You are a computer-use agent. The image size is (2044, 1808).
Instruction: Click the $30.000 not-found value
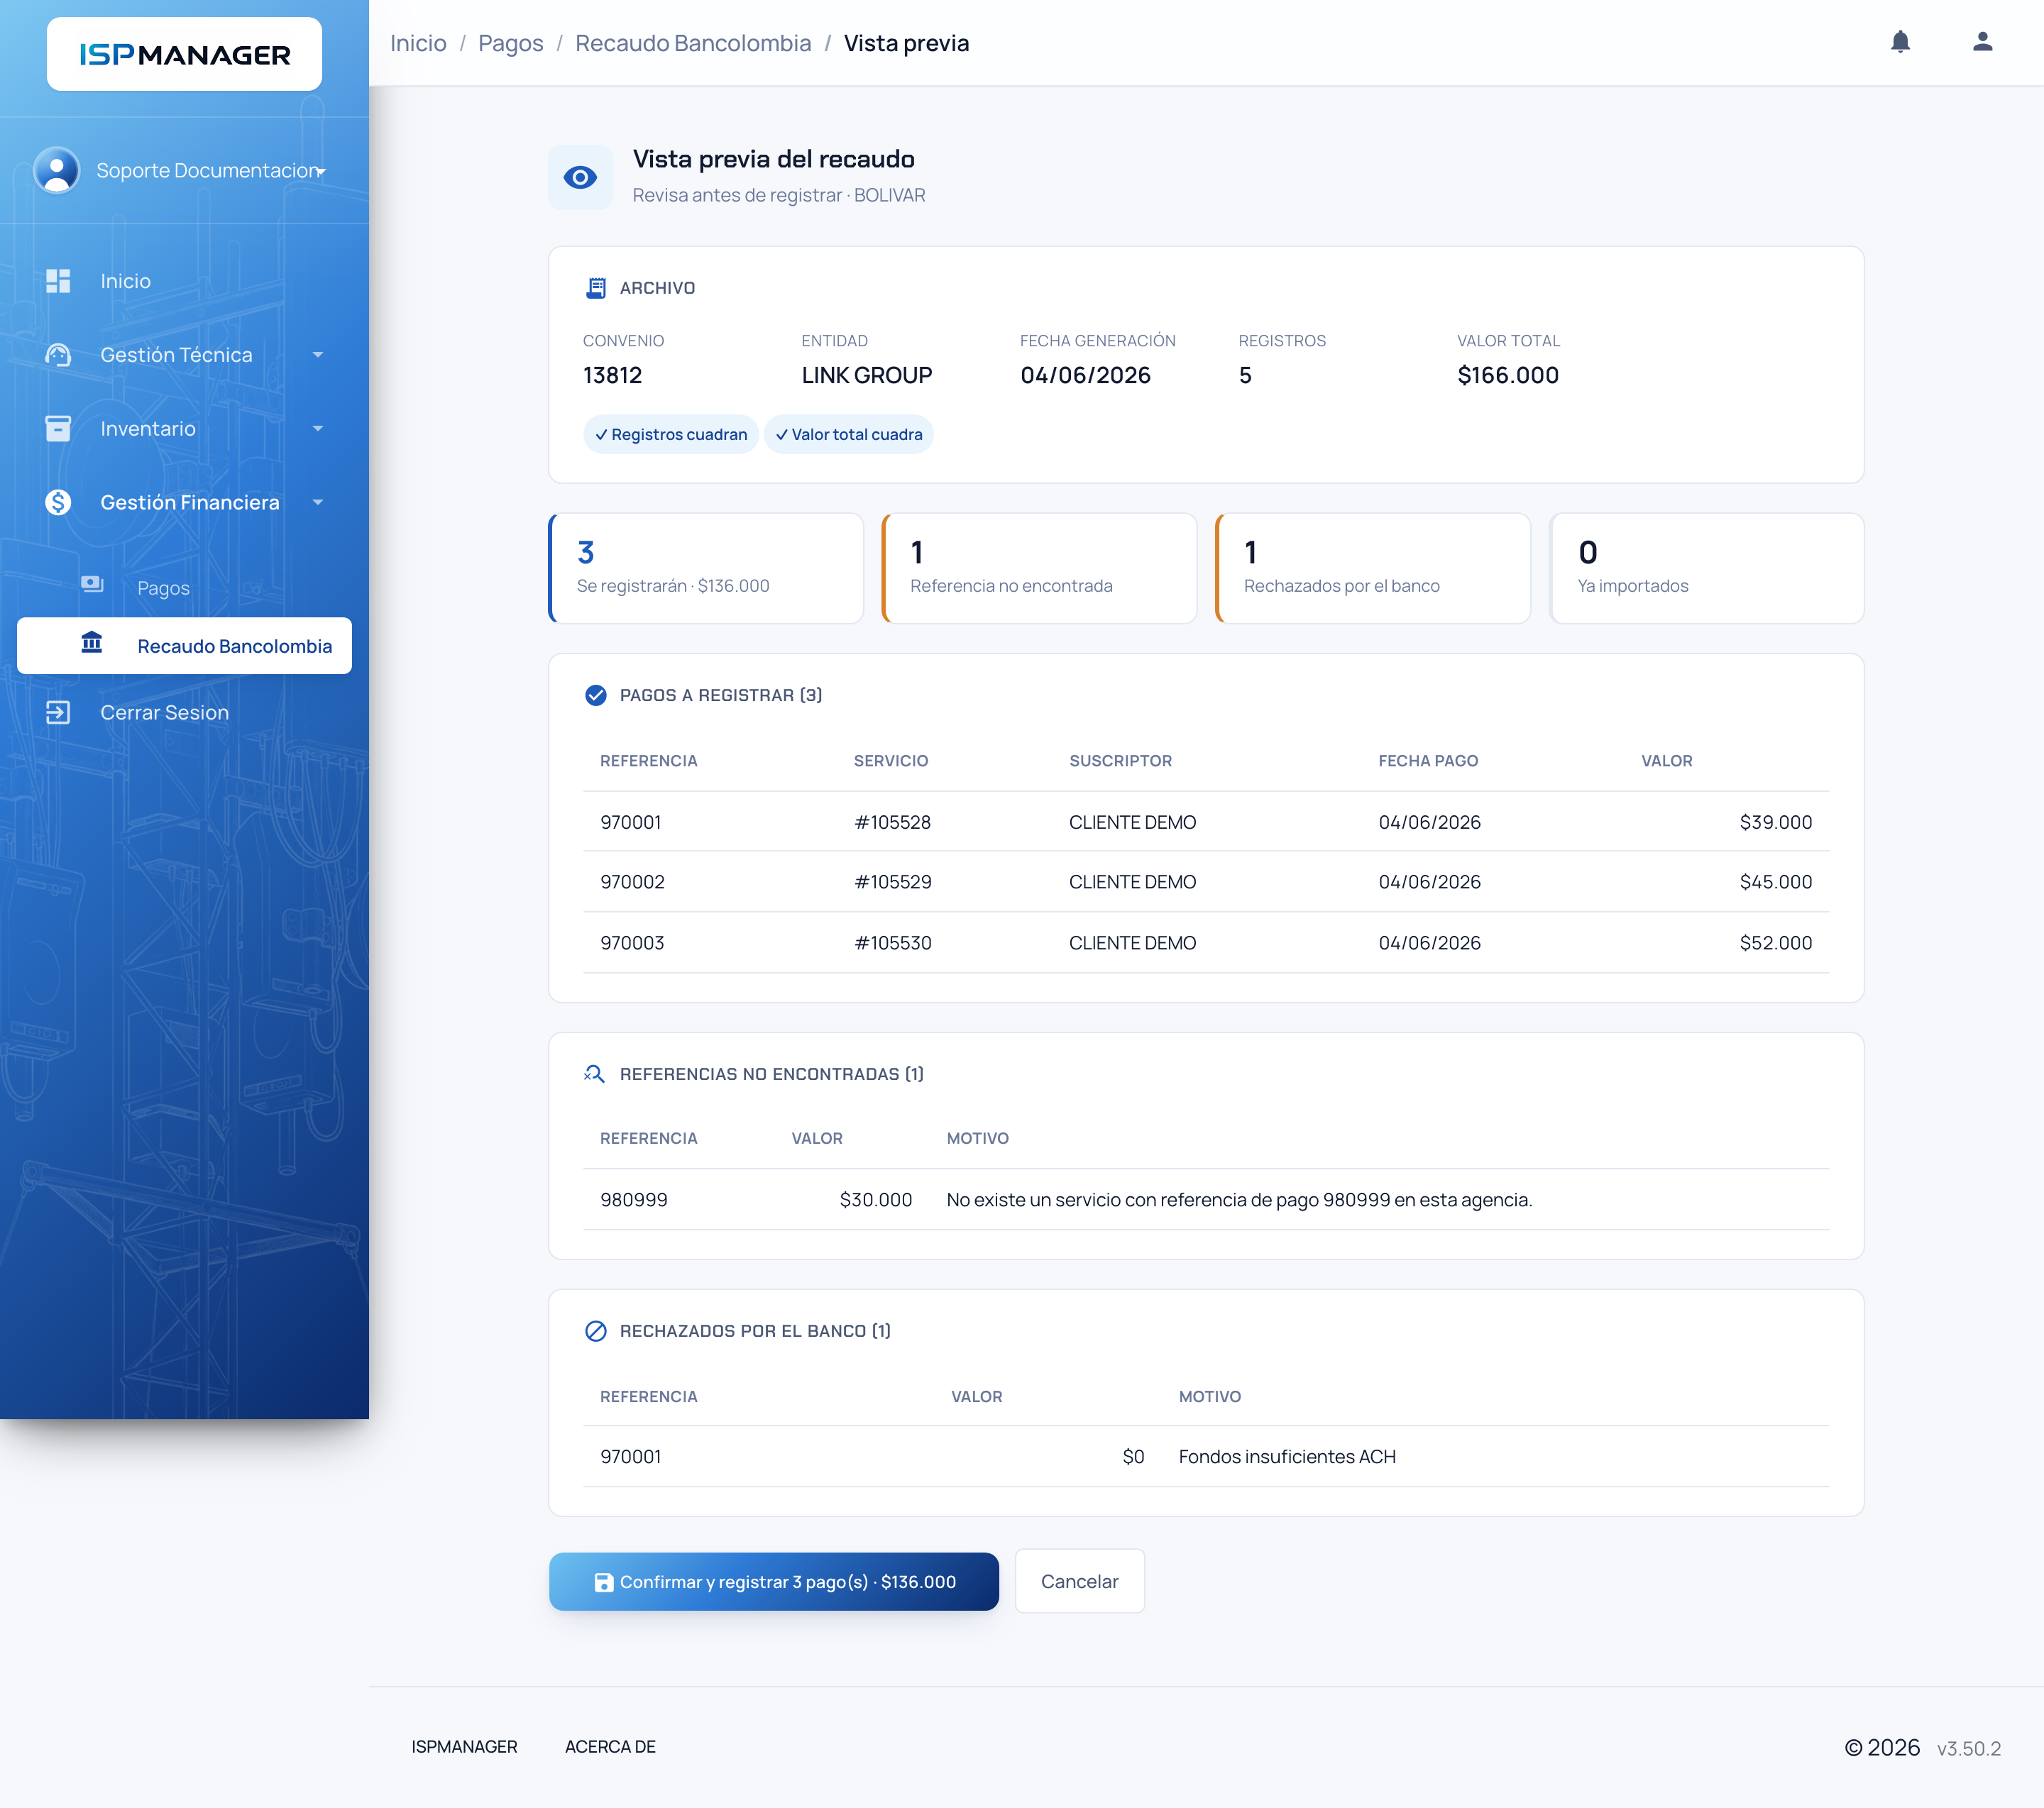coord(876,1200)
